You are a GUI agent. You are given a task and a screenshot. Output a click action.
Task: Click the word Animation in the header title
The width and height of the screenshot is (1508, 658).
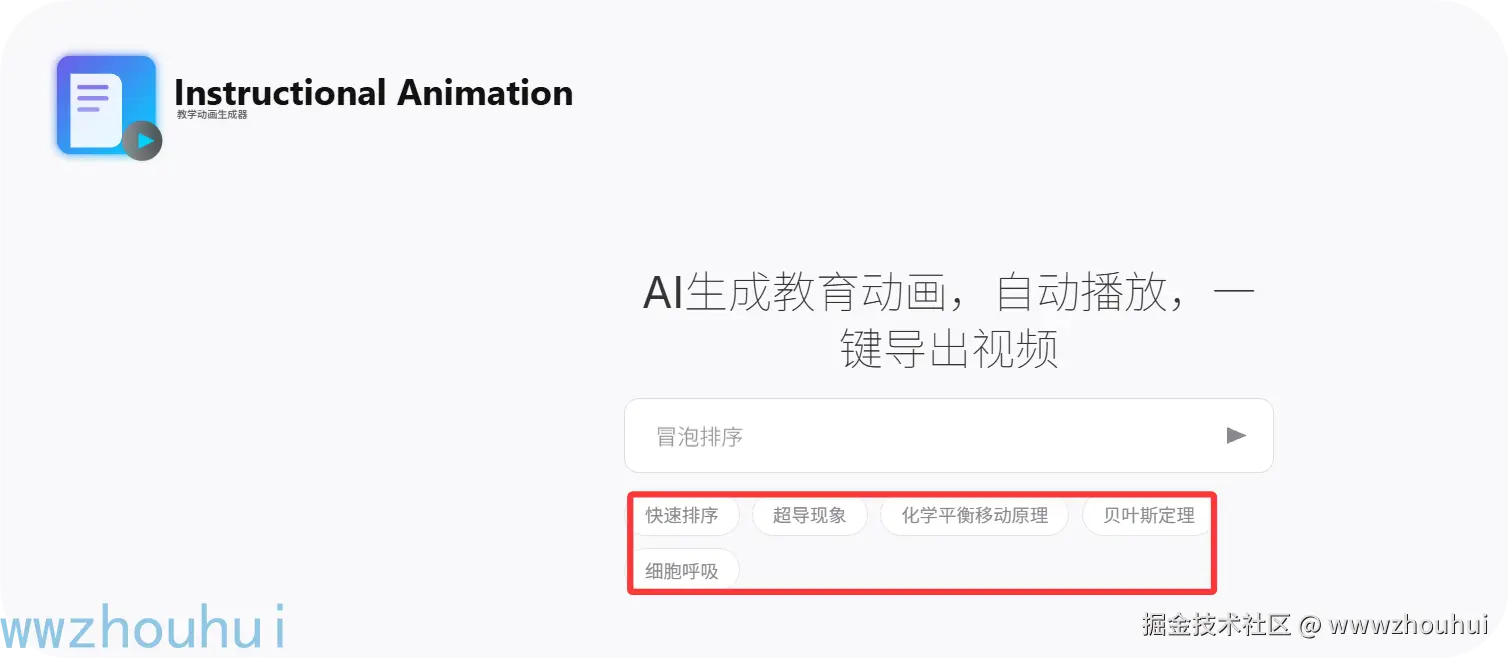[485, 93]
